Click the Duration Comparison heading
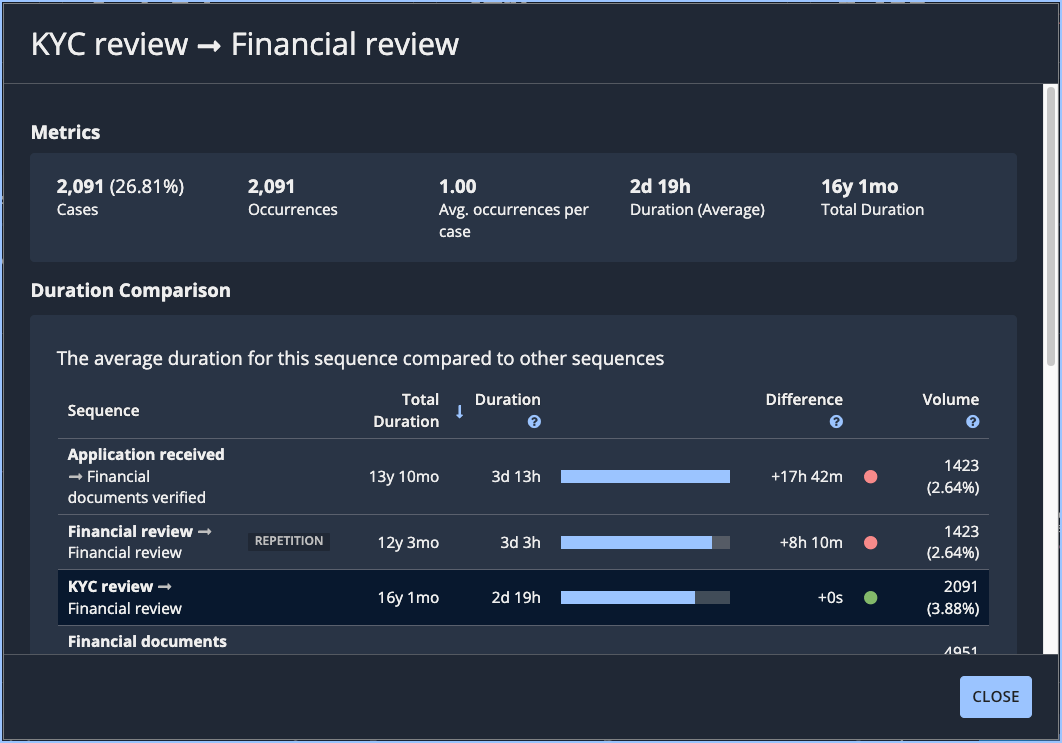Screen dimensions: 1062x743 point(131,290)
